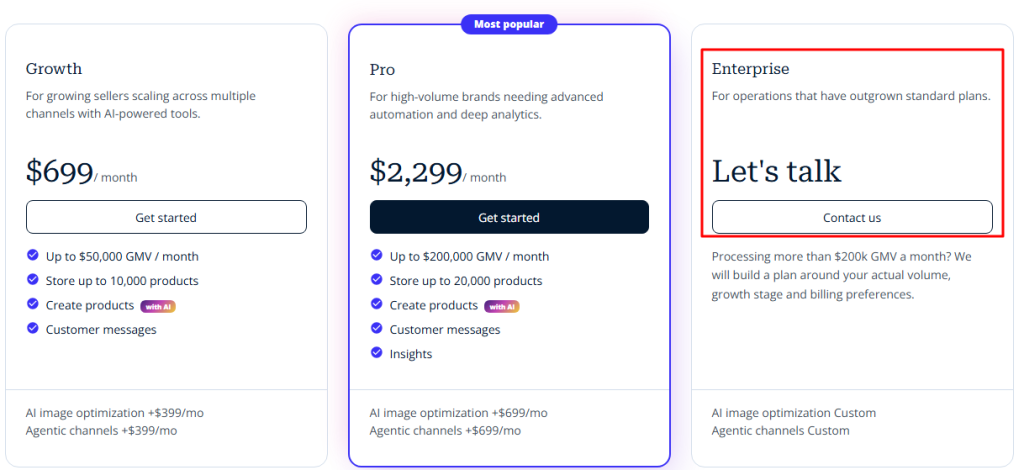Click Agentic channels +$699/mo add-on text
The height and width of the screenshot is (470, 1024).
click(445, 431)
